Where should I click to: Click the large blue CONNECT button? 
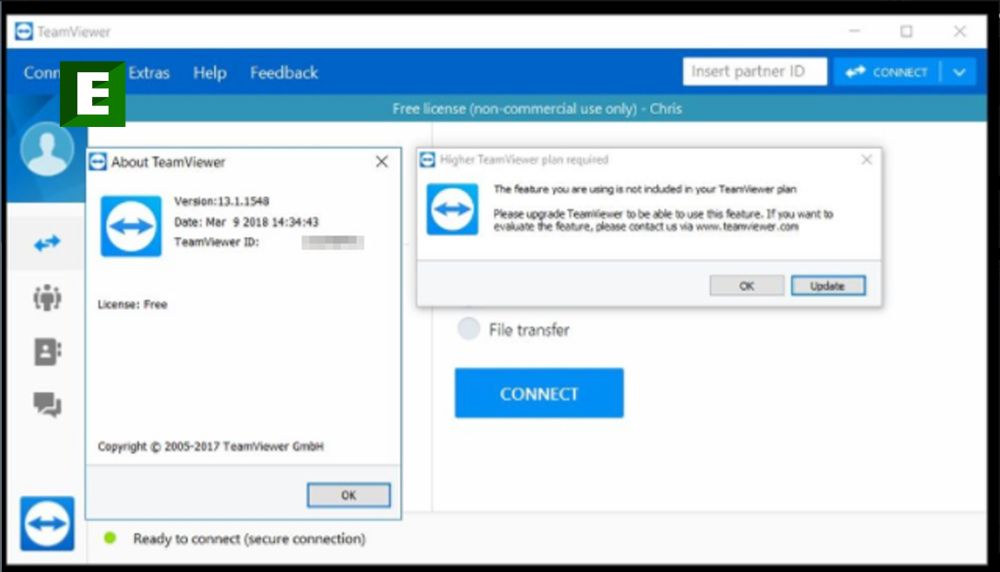point(539,393)
